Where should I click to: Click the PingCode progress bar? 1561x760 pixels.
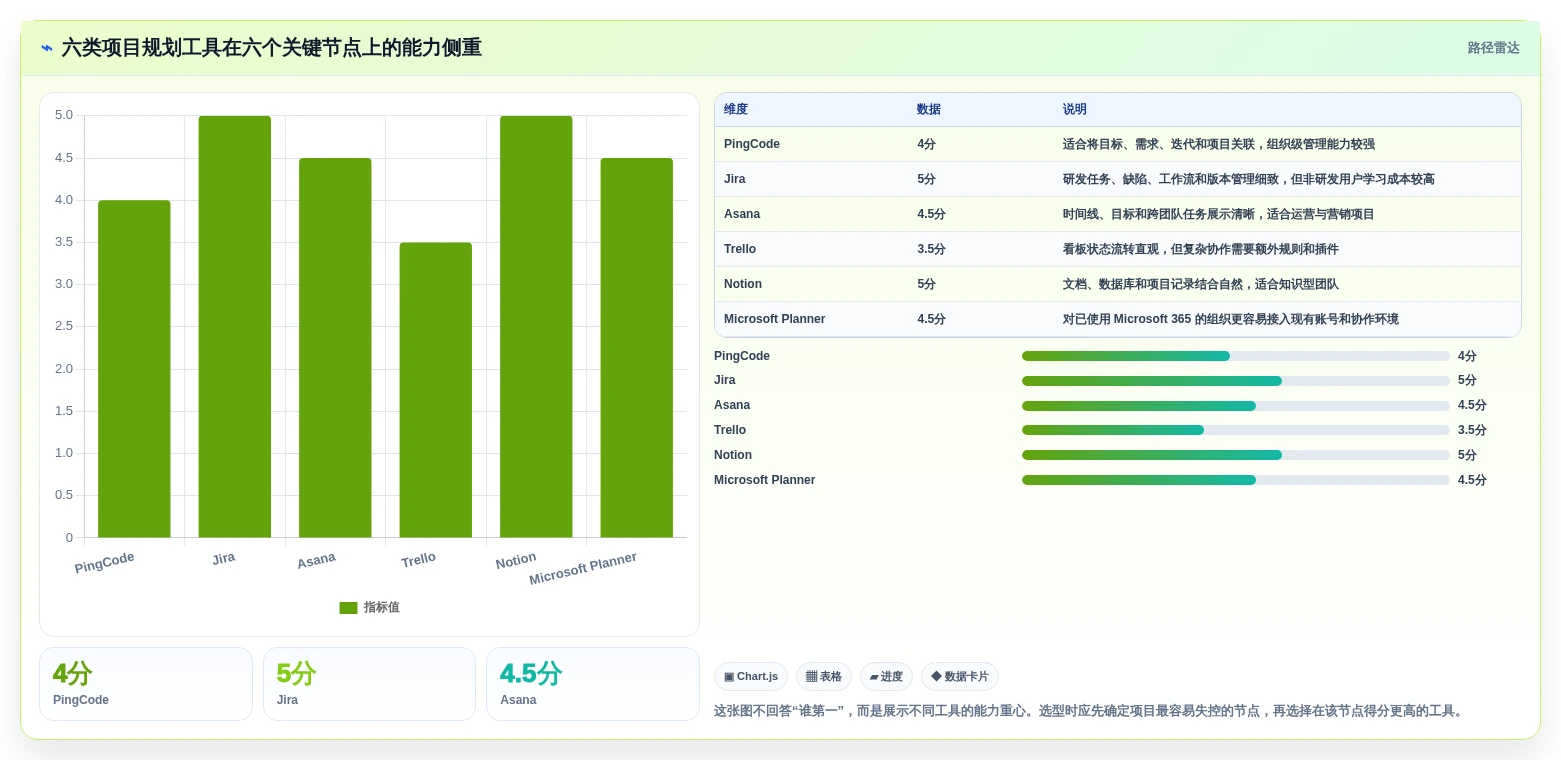1236,356
